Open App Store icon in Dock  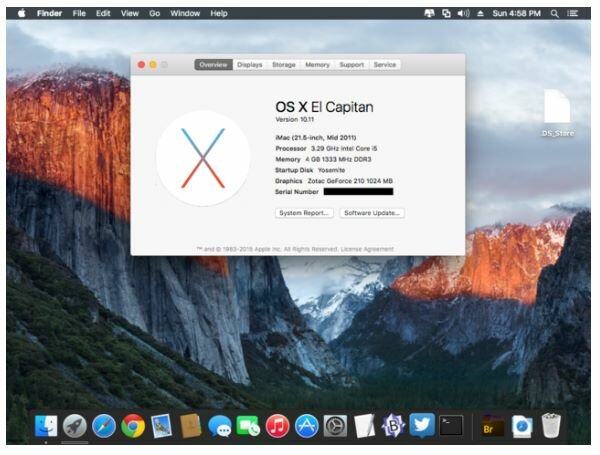307,426
